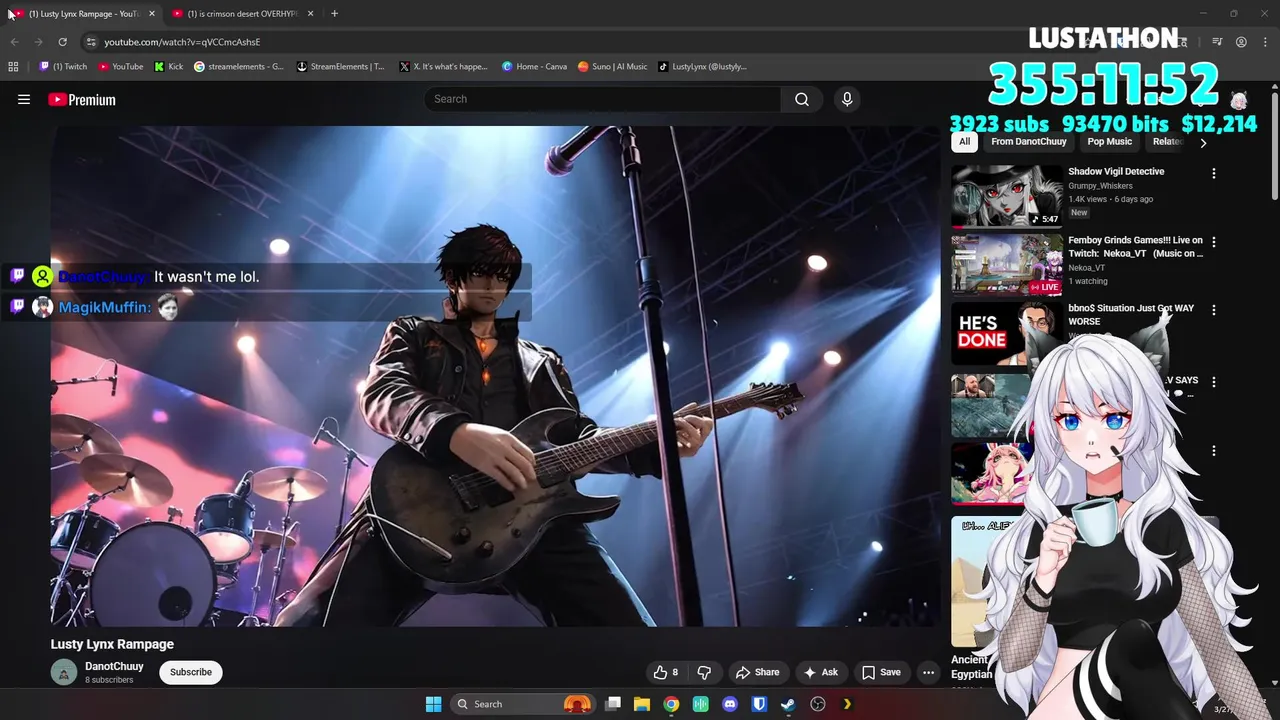Select the All filter chip

(x=964, y=142)
